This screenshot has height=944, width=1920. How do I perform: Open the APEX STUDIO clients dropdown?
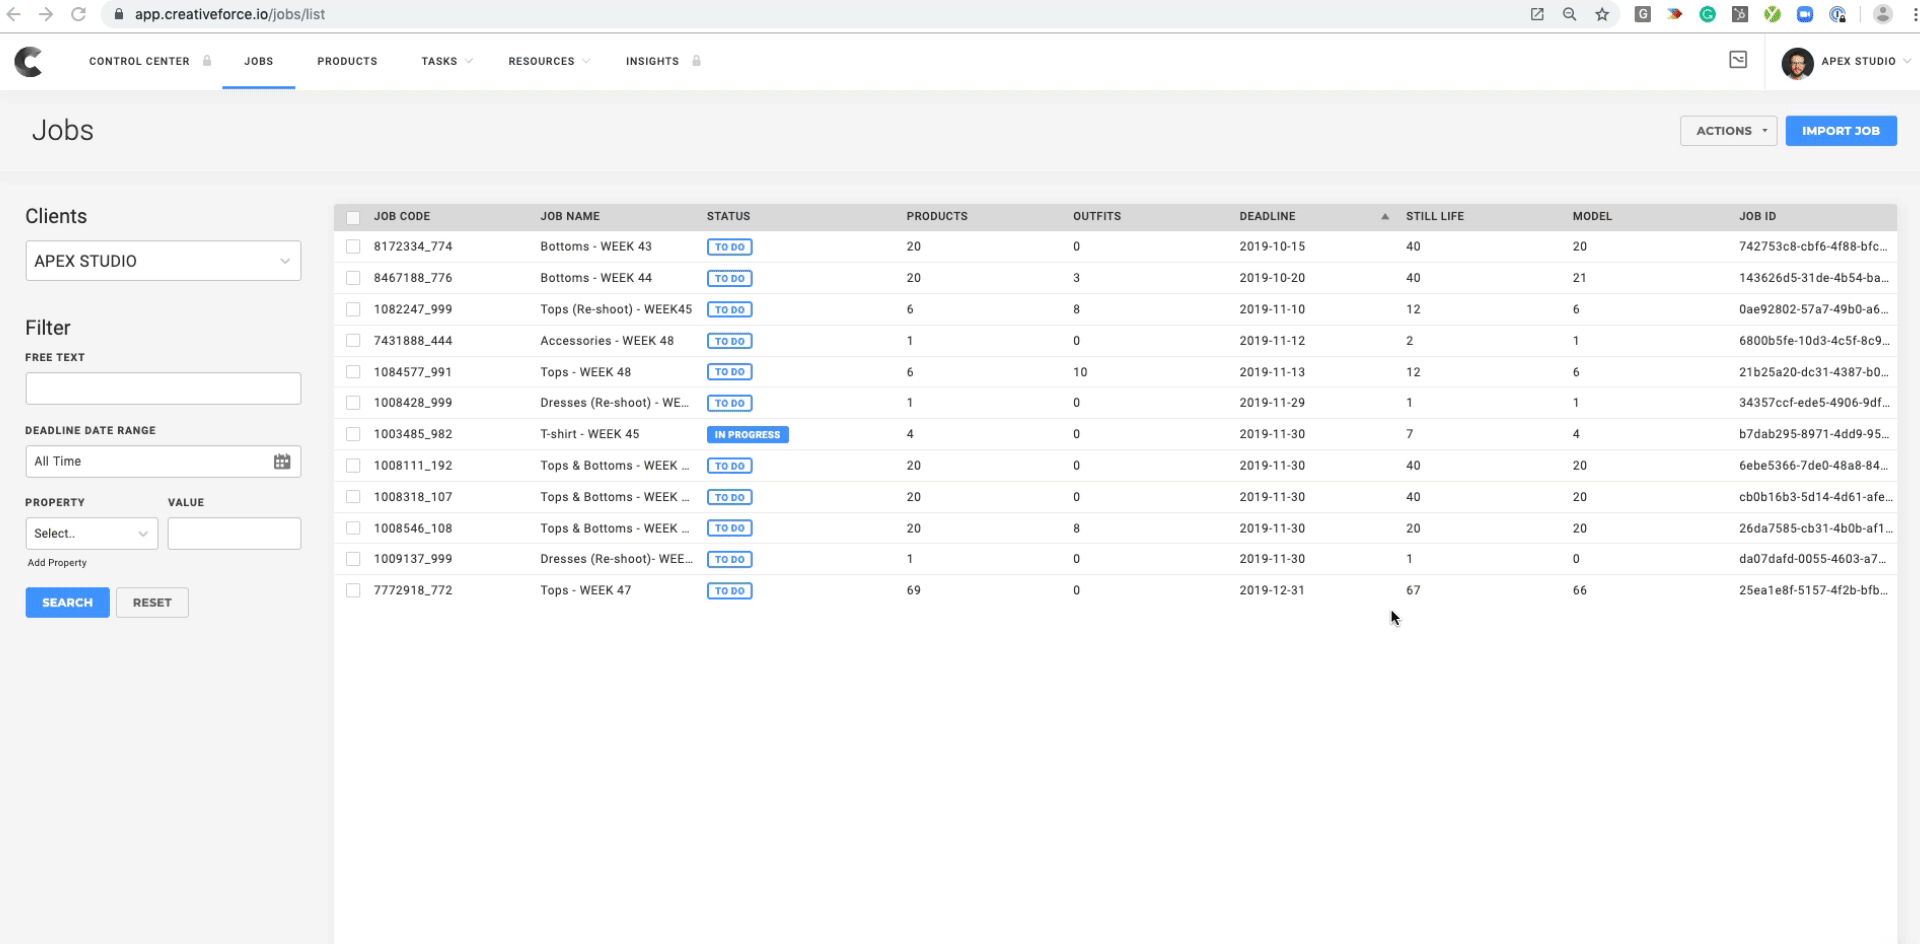pyautogui.click(x=163, y=261)
